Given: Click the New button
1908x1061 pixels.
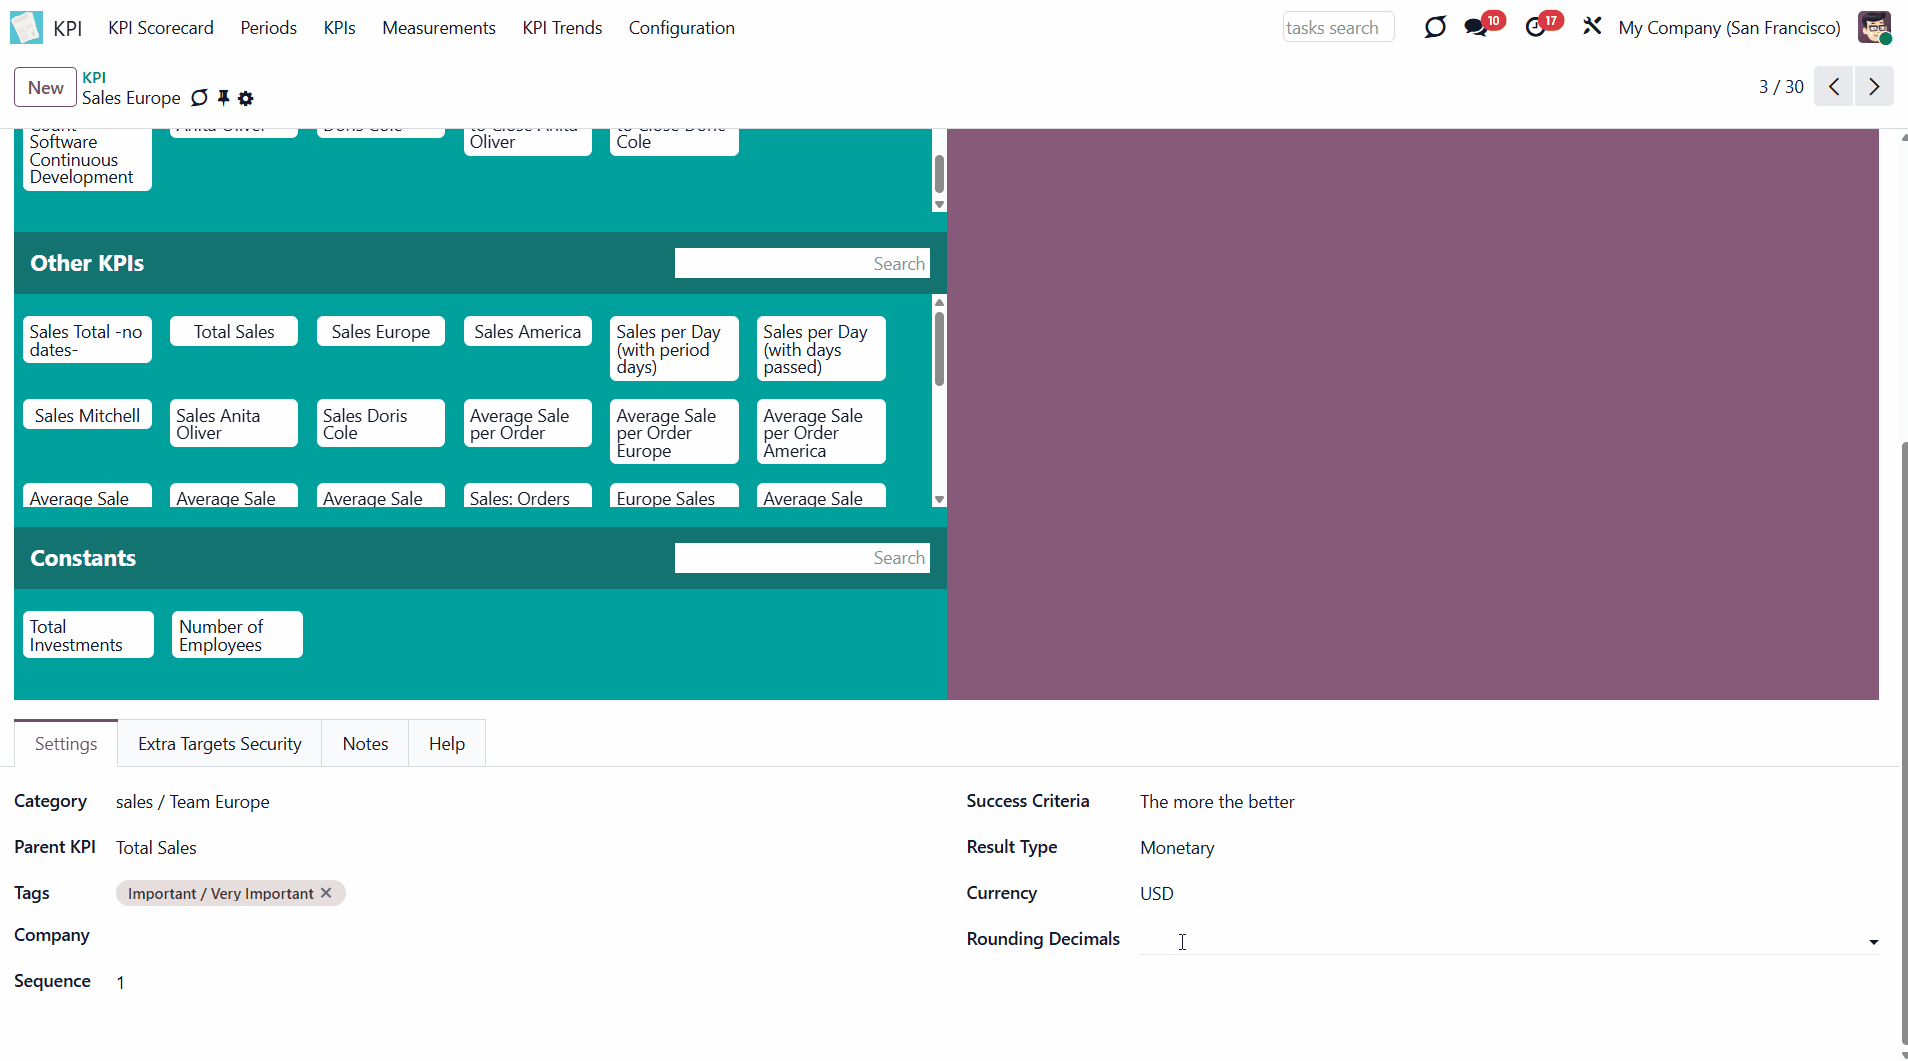Looking at the screenshot, I should [x=45, y=87].
